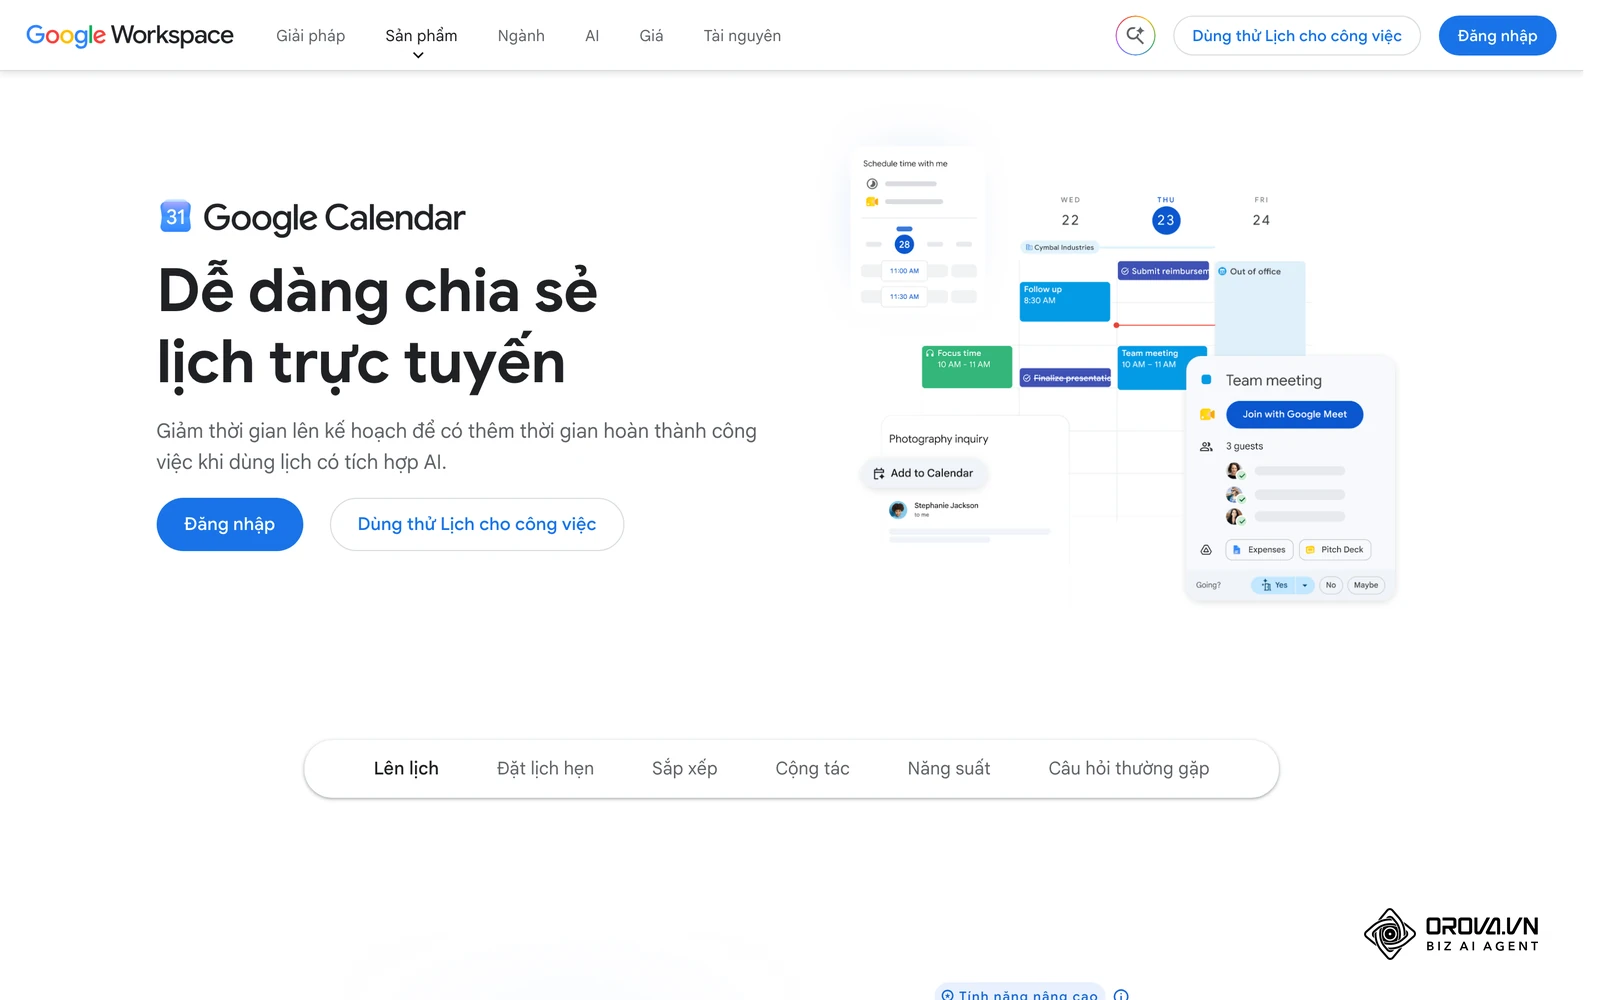The width and height of the screenshot is (1600, 1000).
Task: Click Stephanie Jackson's avatar
Action: 898,510
